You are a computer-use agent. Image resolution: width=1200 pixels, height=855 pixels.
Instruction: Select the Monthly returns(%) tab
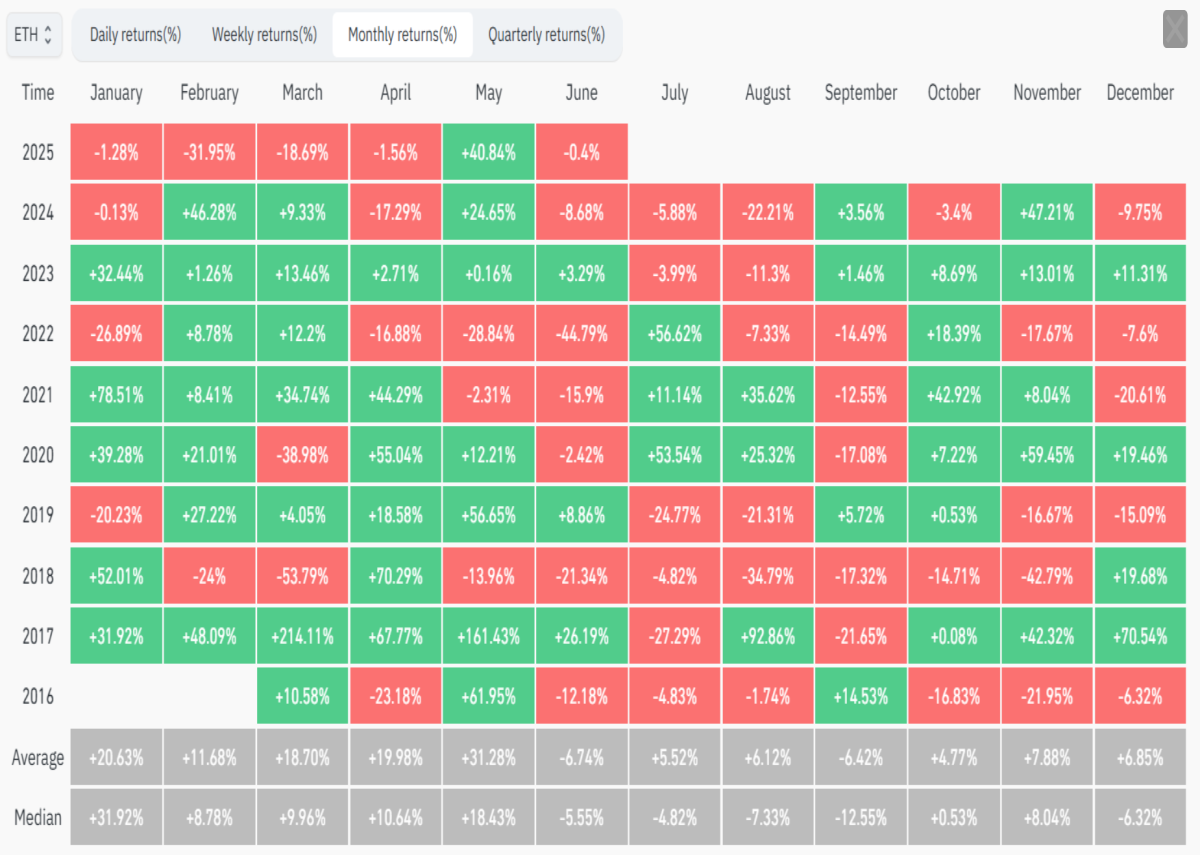pyautogui.click(x=402, y=35)
